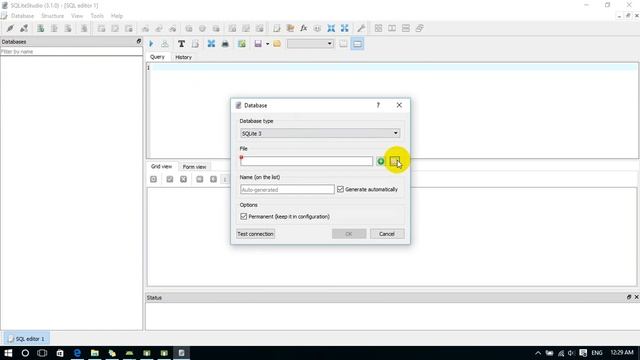The width and height of the screenshot is (640, 360).
Task: Create view from query green icon
Action: tap(242, 44)
